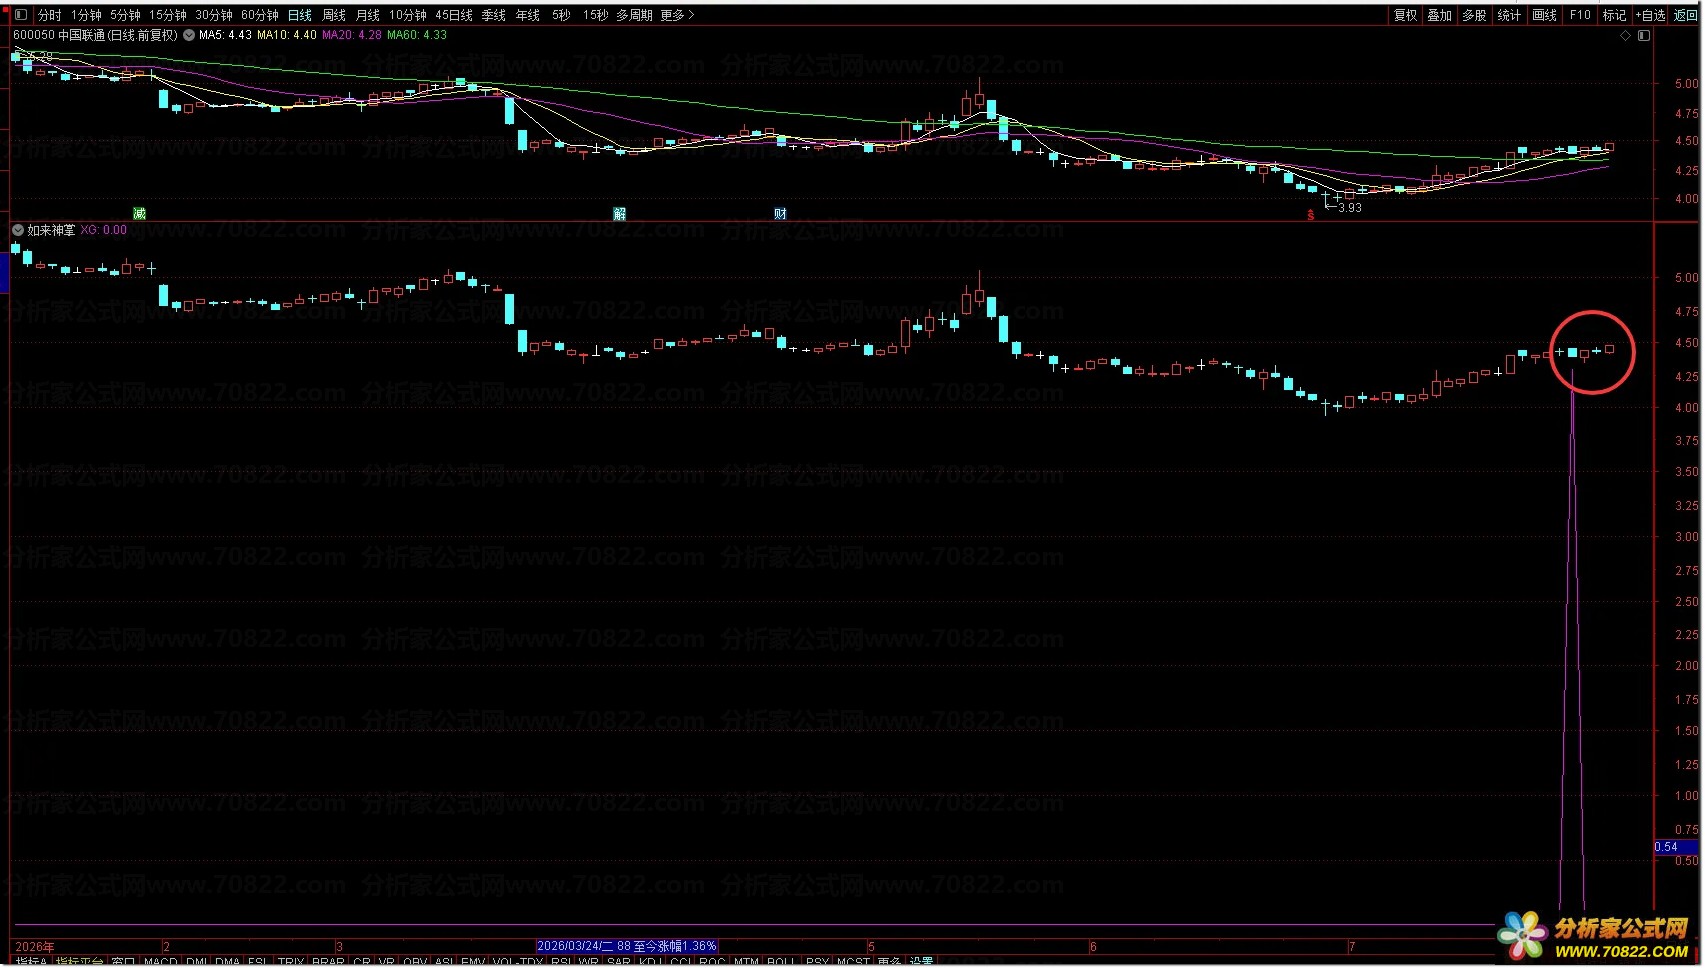Select the ROC indicator tab
The height and width of the screenshot is (968, 1705).
713,962
